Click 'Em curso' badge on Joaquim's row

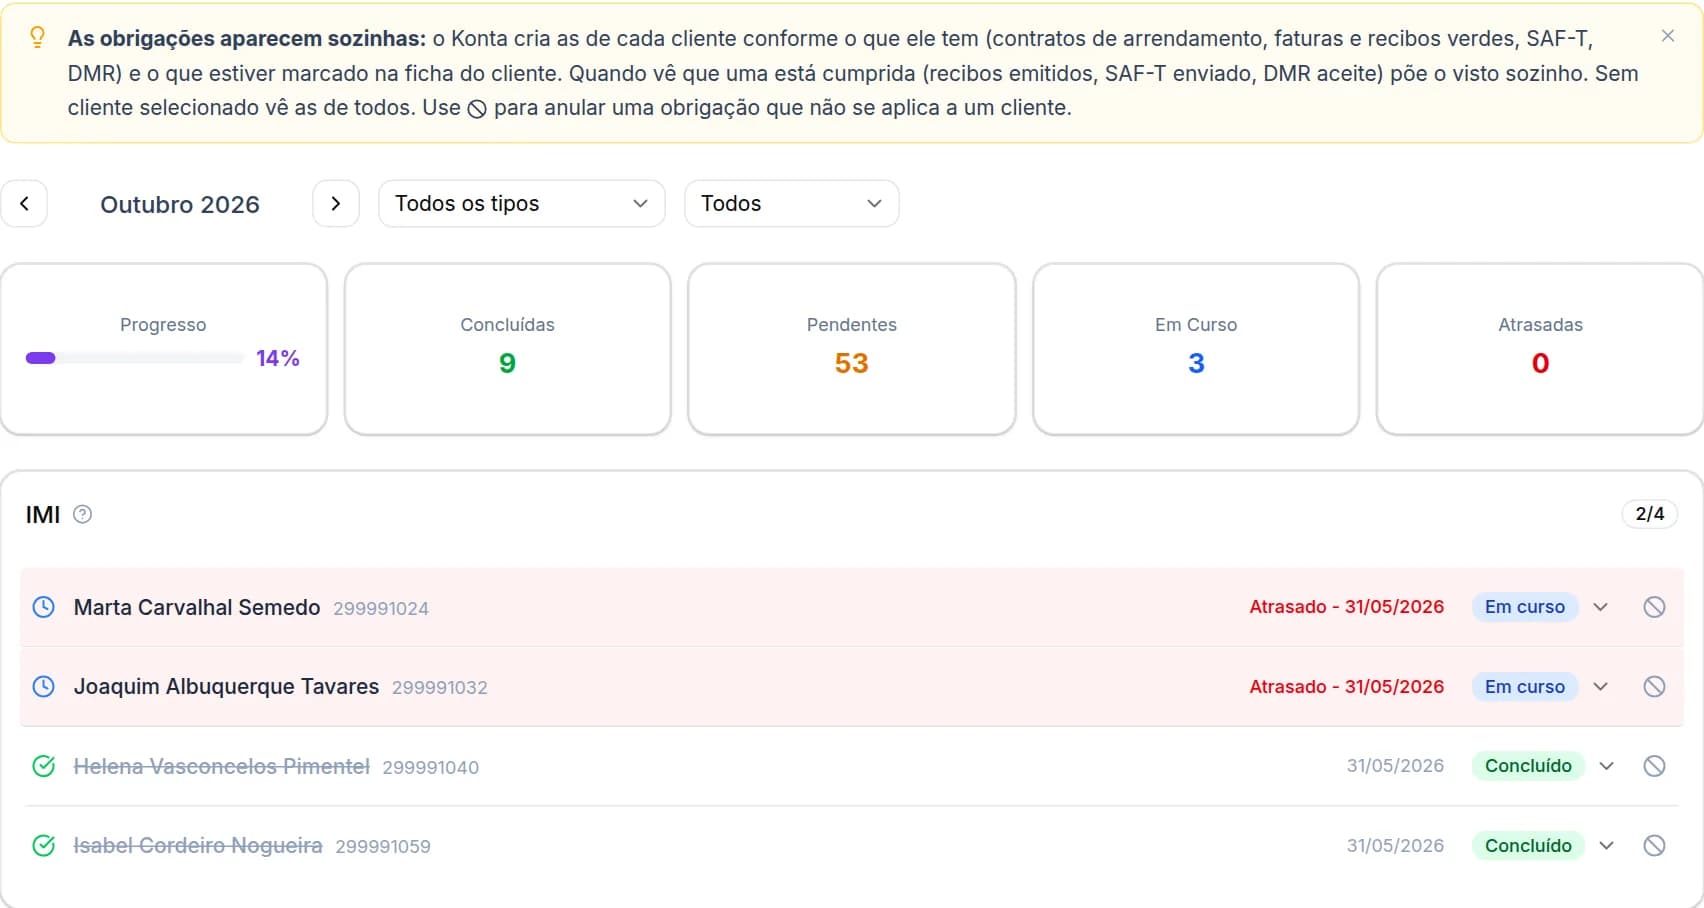(1524, 686)
